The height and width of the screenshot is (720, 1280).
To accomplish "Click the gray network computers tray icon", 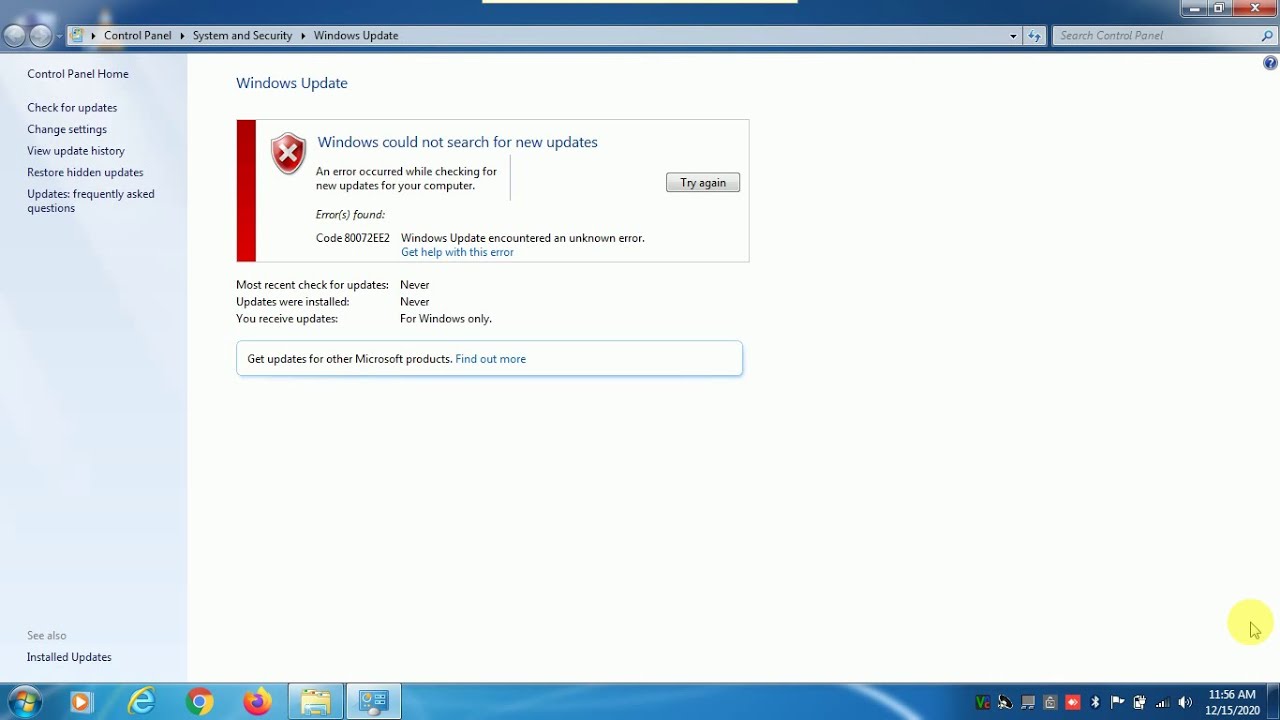I will tap(1028, 703).
